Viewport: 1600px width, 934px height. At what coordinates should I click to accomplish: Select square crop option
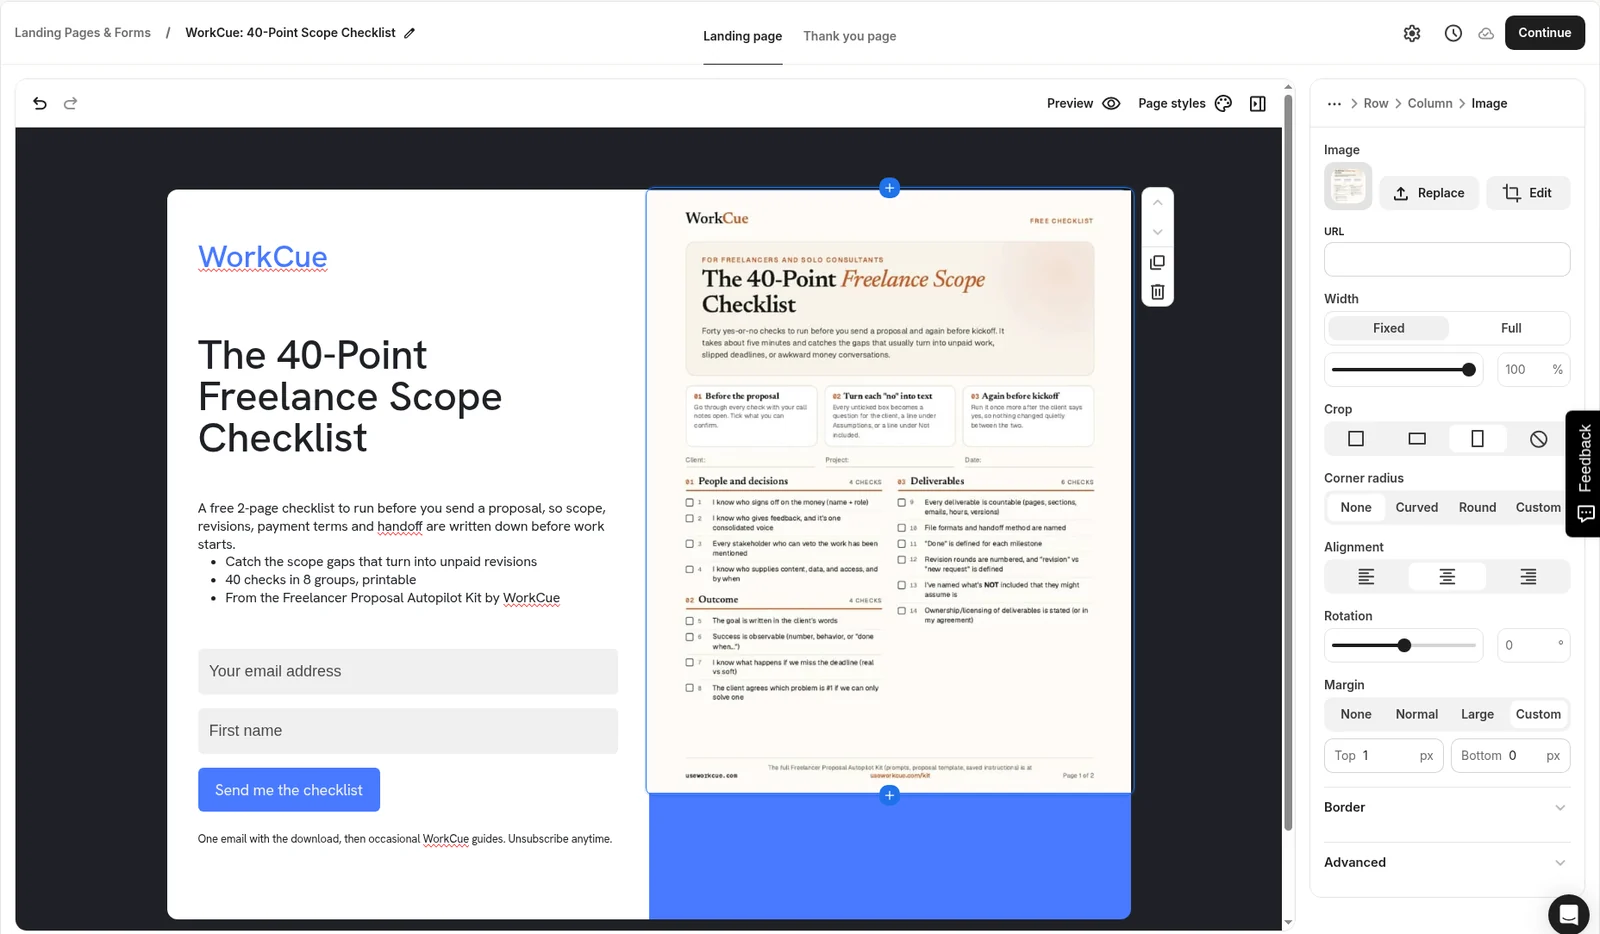(x=1356, y=438)
